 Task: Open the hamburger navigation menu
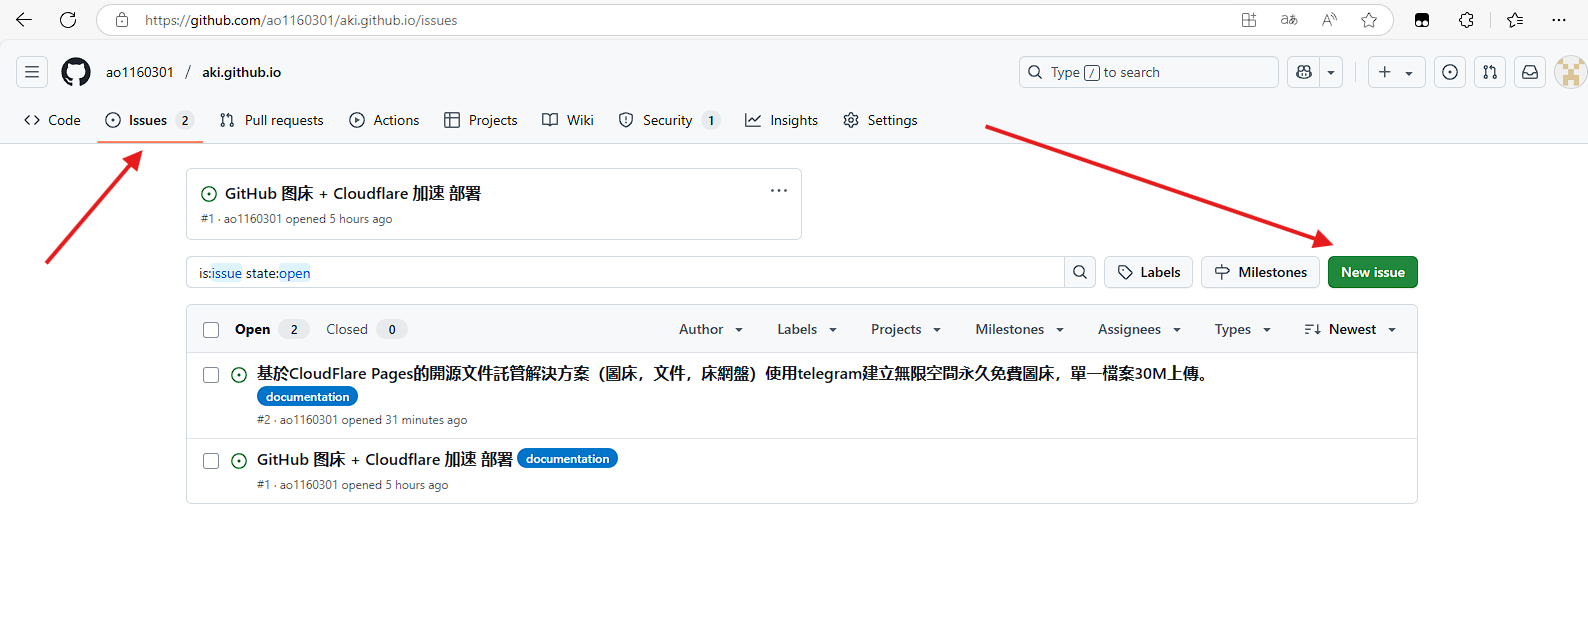[32, 72]
